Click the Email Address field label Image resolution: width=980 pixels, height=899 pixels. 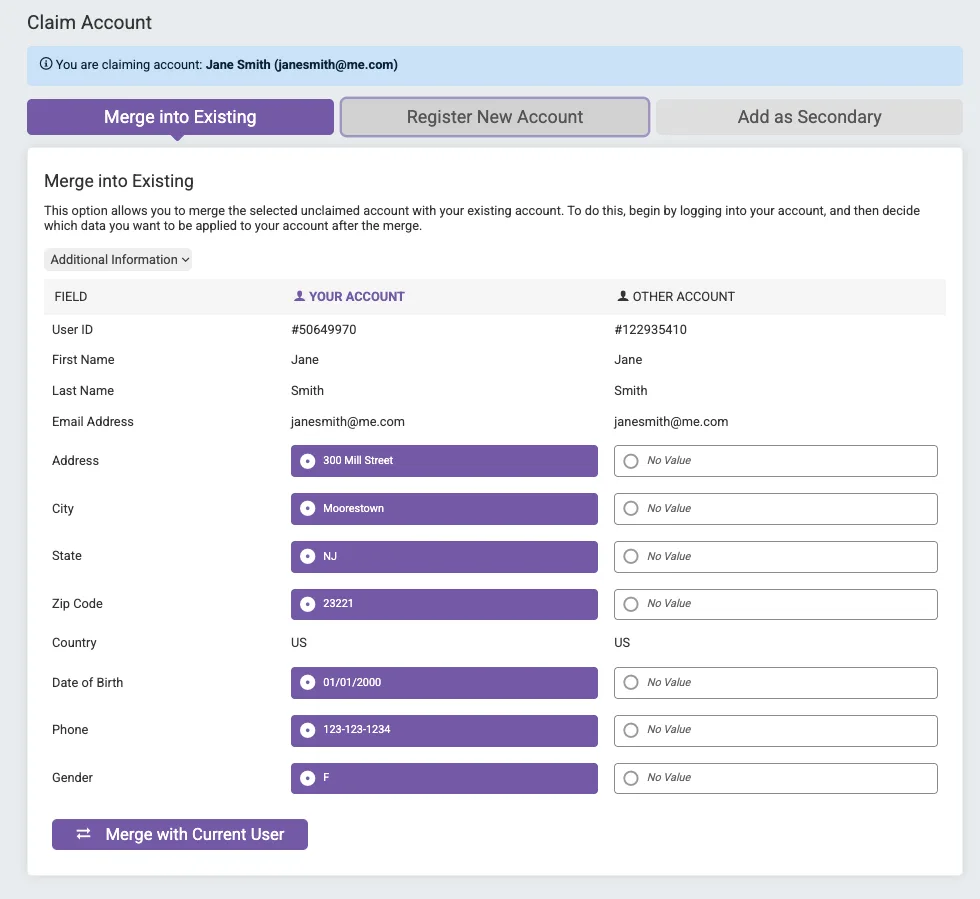click(x=92, y=421)
